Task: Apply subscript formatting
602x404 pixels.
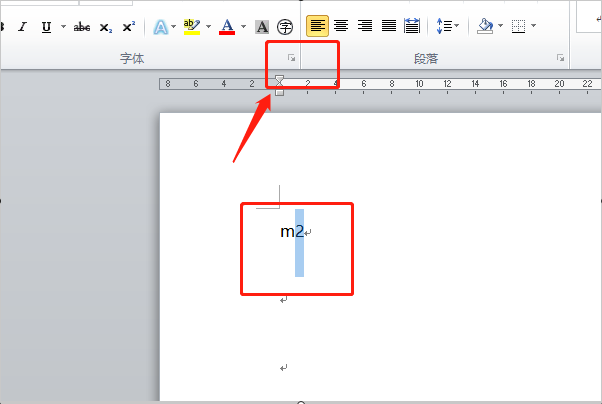Action: [x=106, y=28]
